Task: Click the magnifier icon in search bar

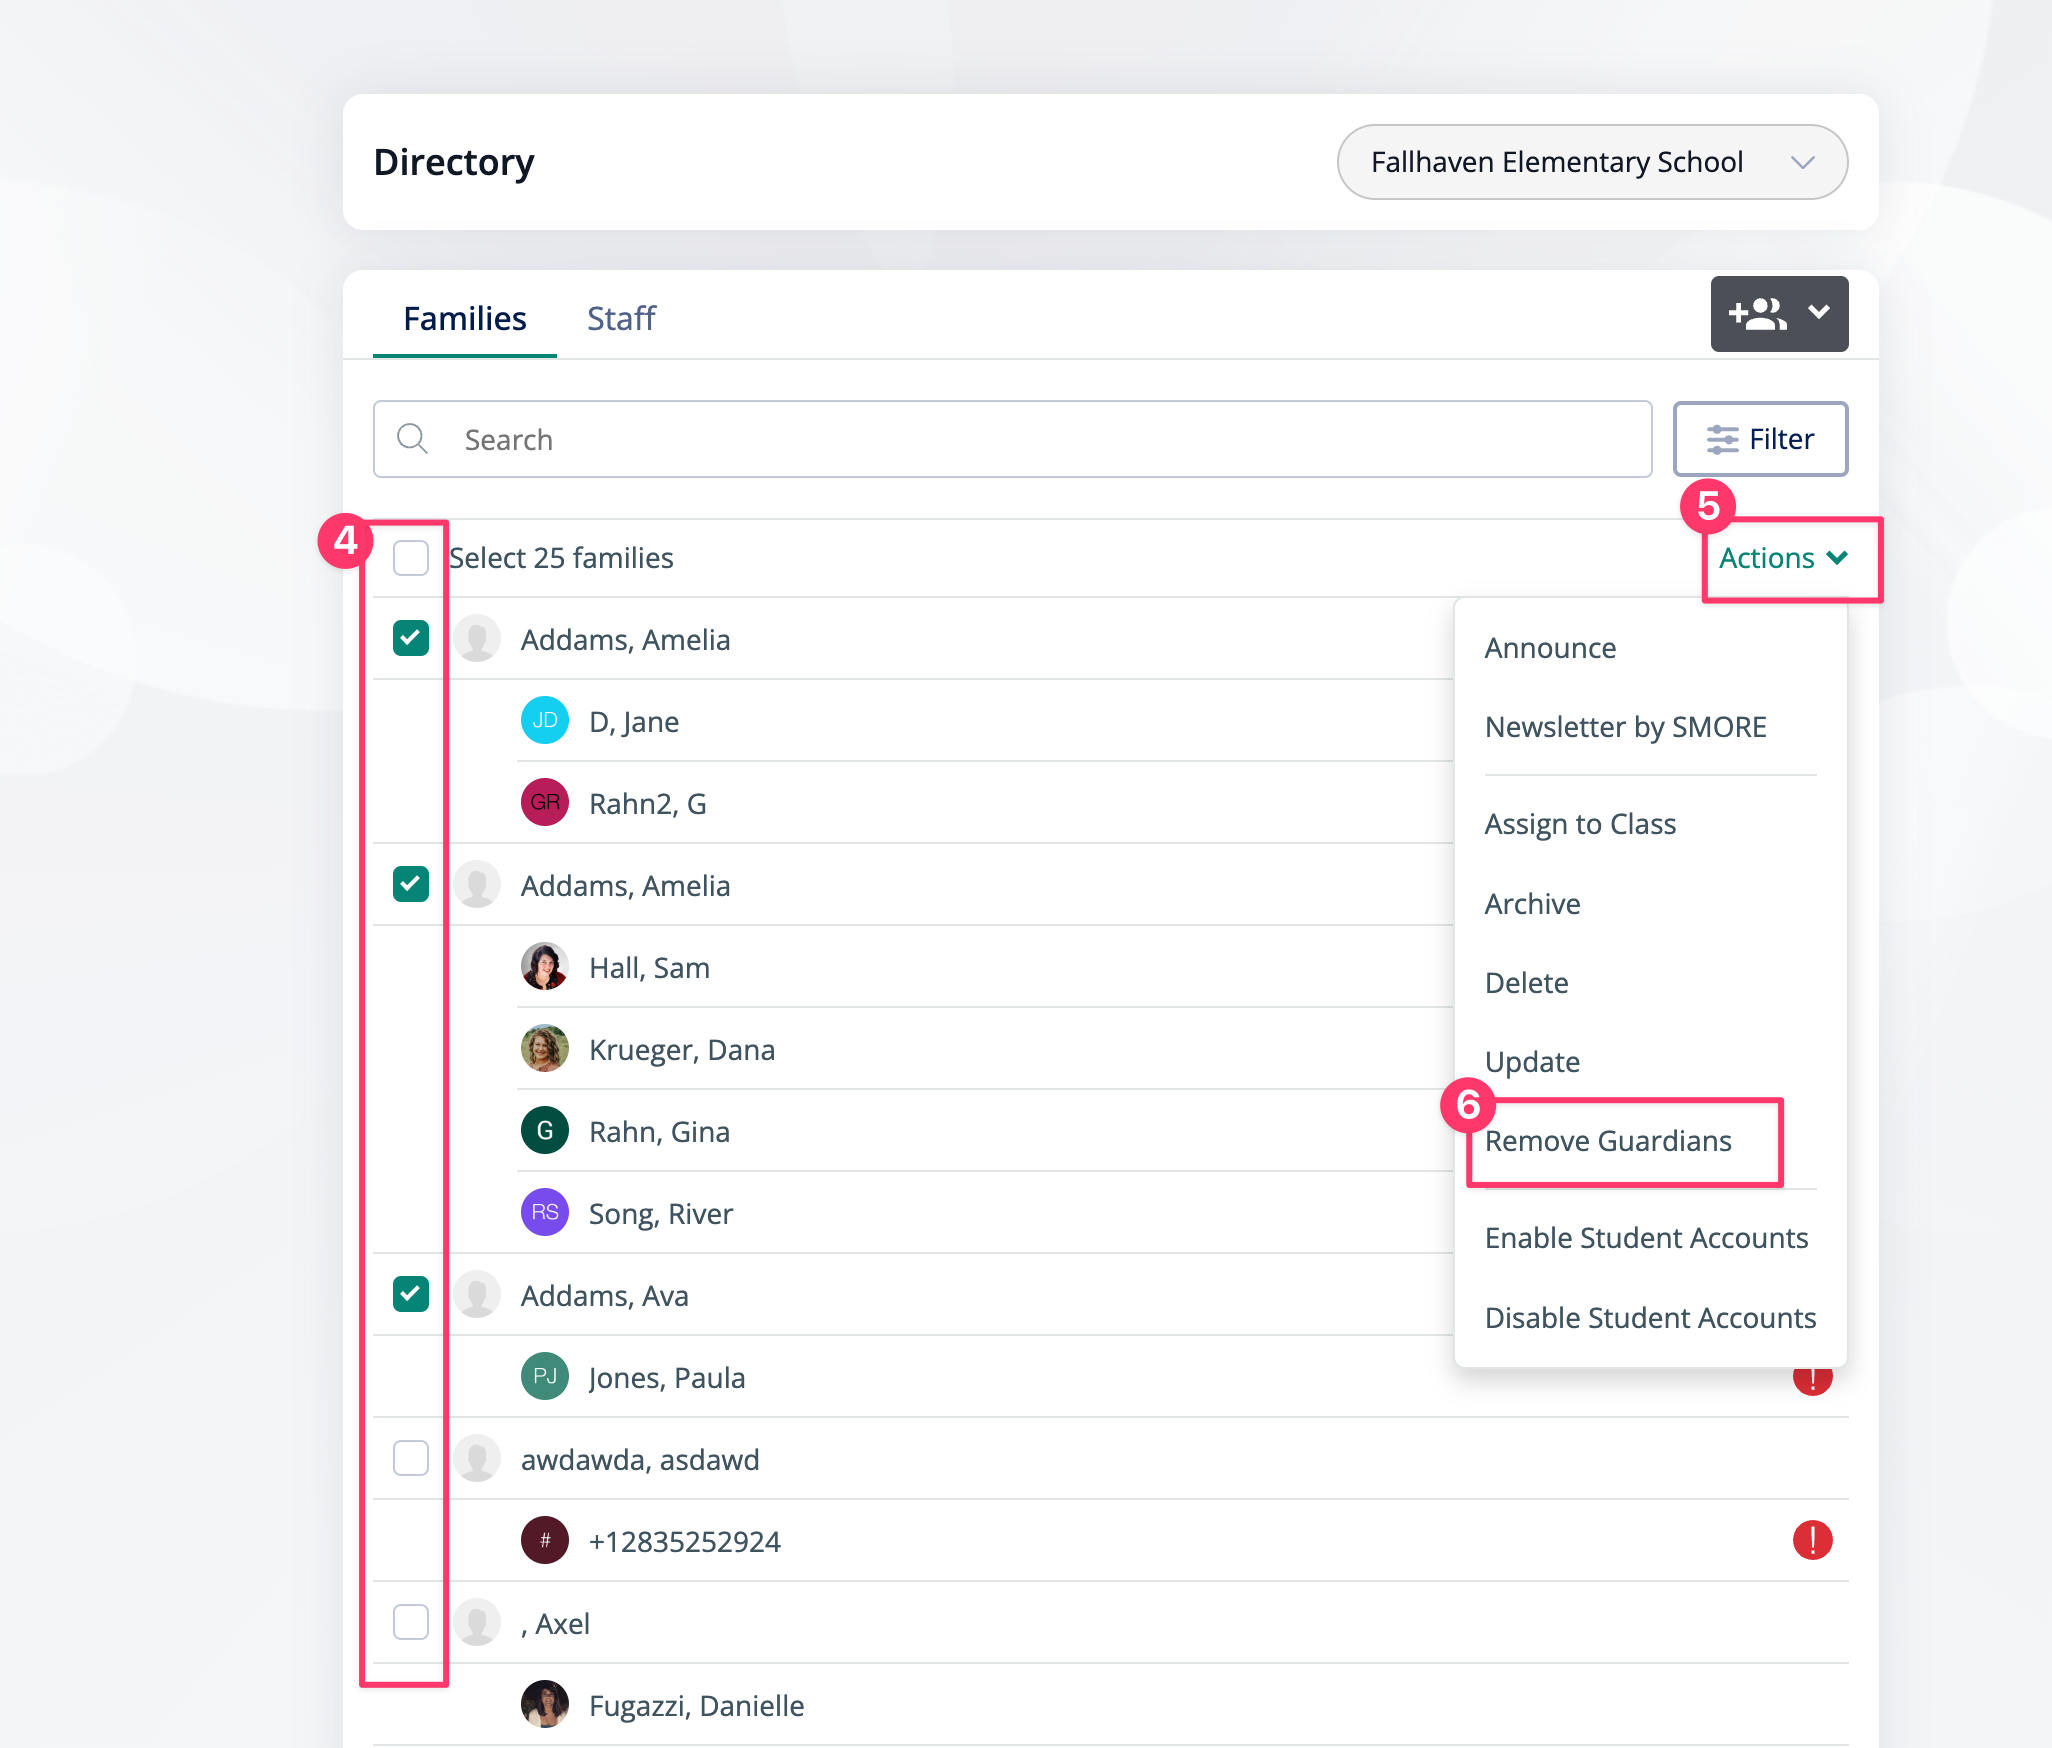Action: point(412,439)
